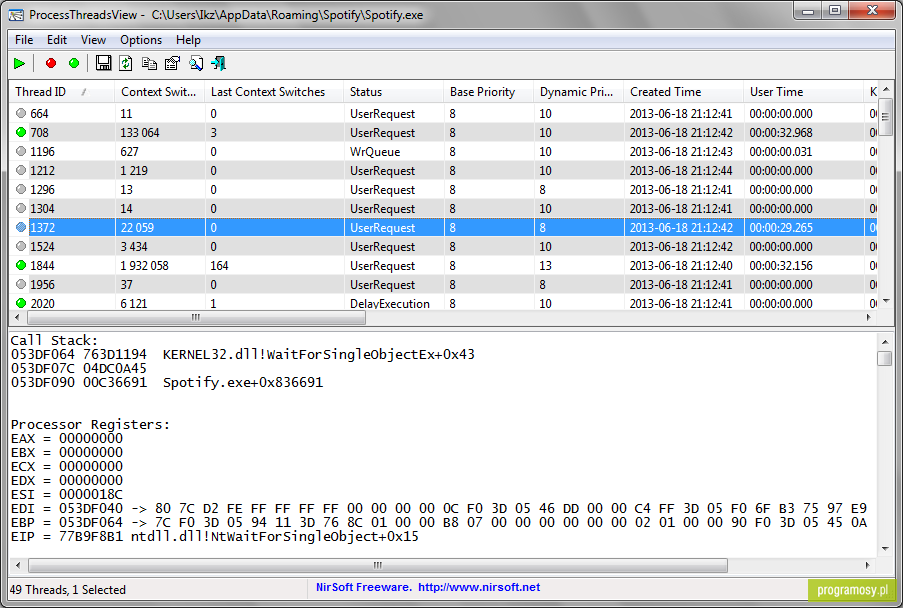Select thread row 1212

442,170
